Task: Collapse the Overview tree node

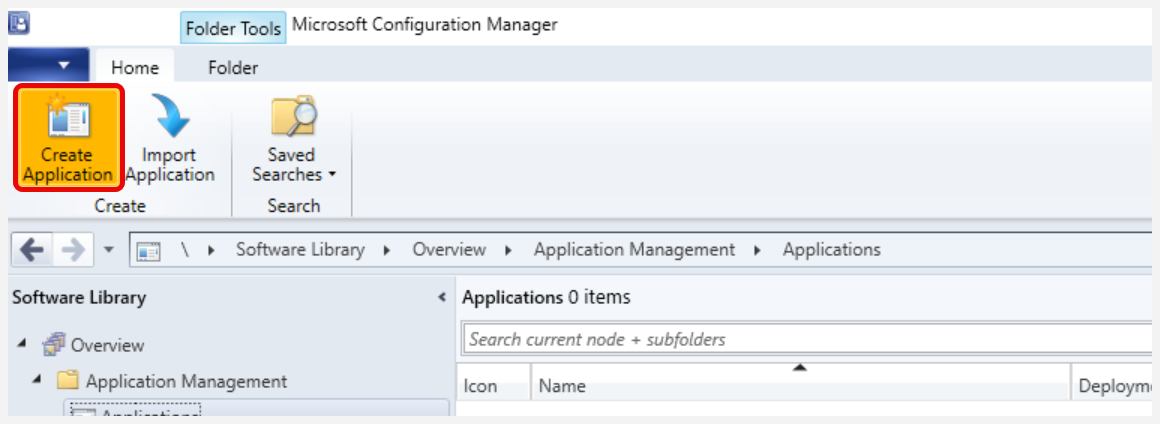Action: (20, 344)
